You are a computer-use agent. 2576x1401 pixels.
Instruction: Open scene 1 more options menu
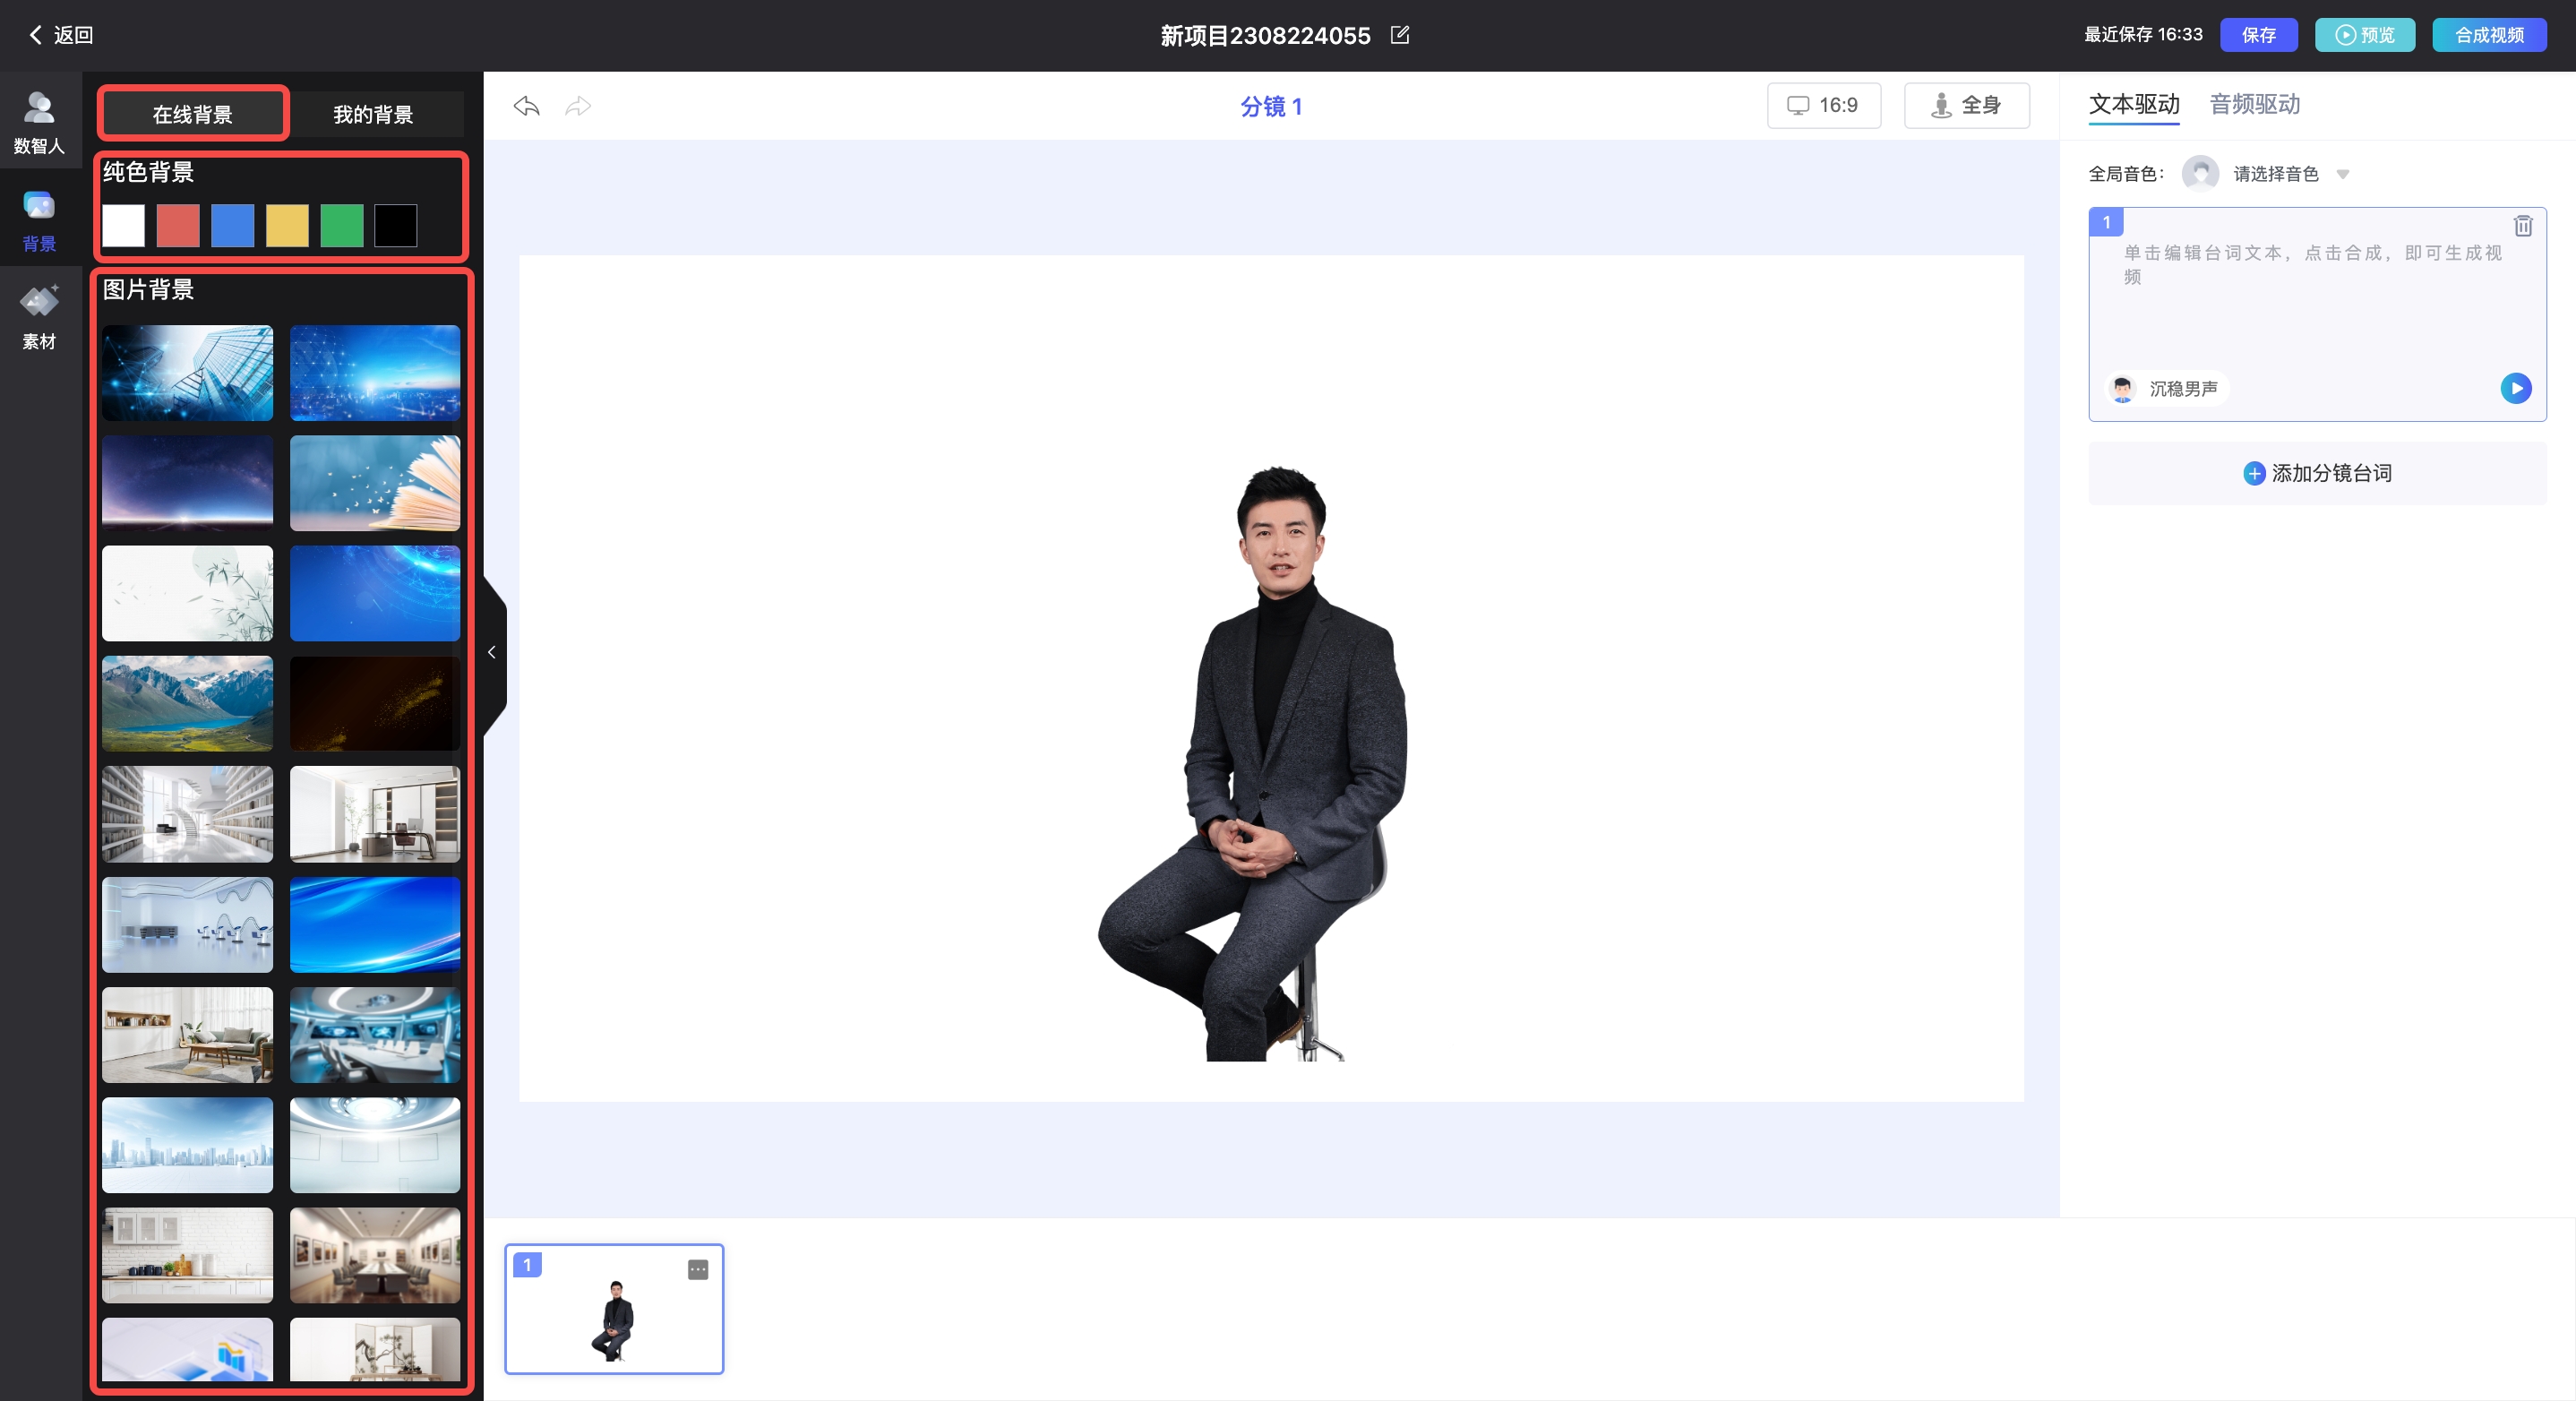click(698, 1269)
